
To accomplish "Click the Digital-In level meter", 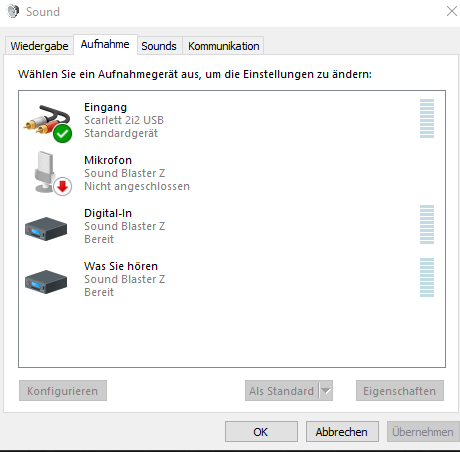I will (x=427, y=224).
